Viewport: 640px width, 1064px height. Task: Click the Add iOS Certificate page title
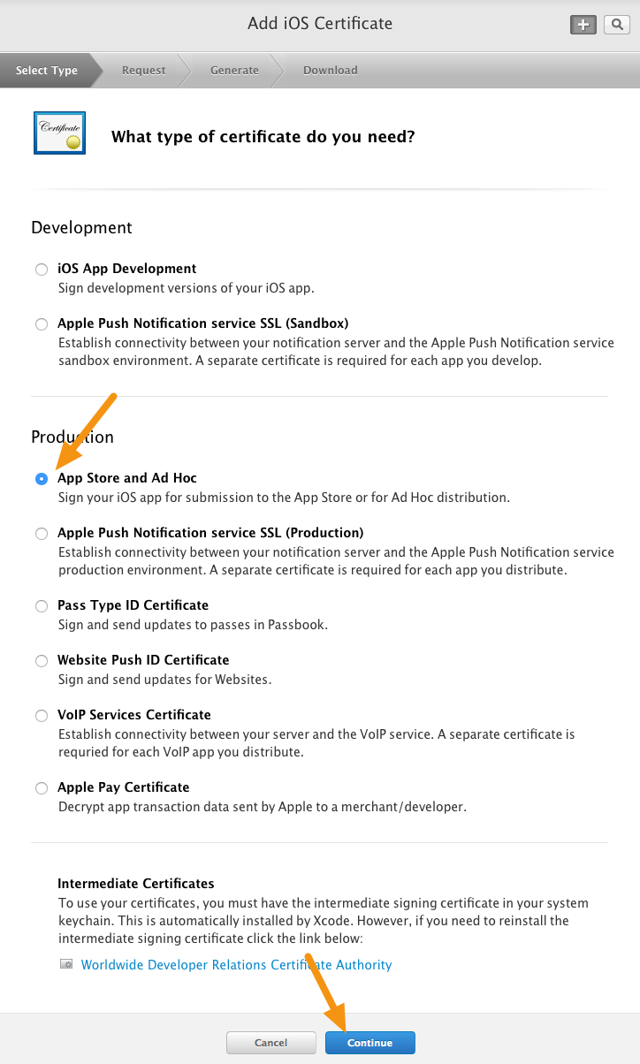coord(320,23)
